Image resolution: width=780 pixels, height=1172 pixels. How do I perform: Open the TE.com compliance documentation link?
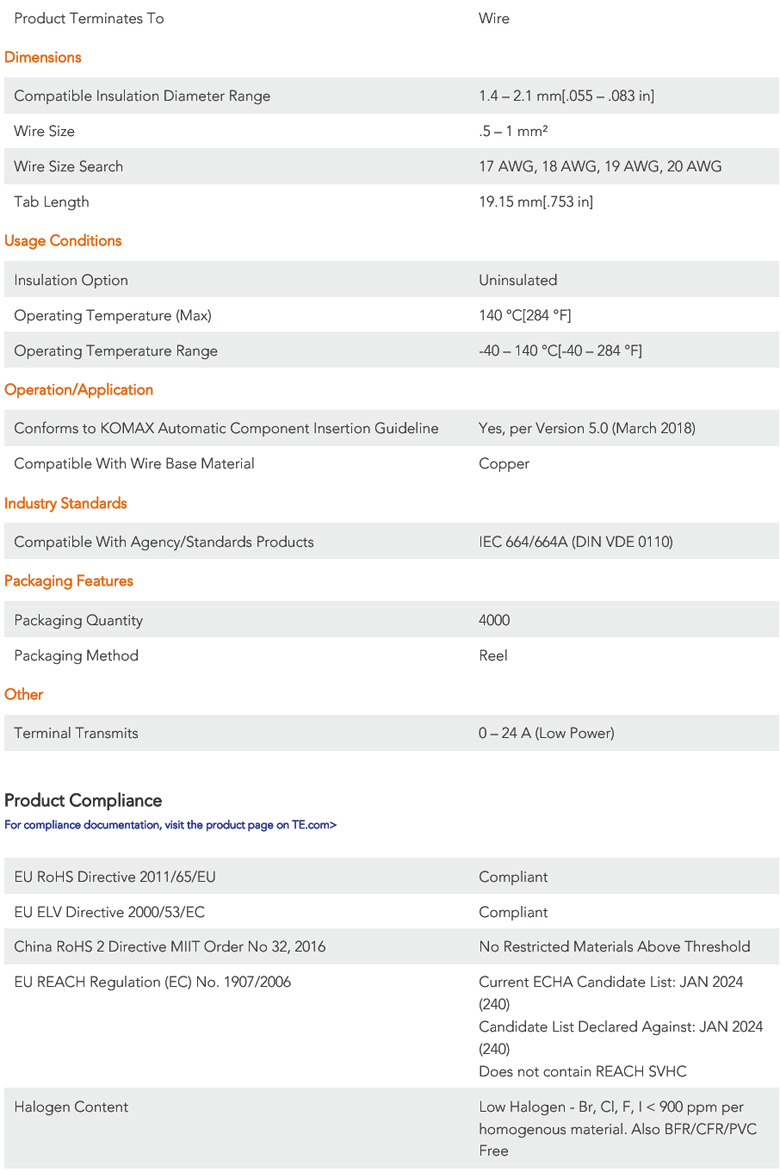tap(170, 825)
